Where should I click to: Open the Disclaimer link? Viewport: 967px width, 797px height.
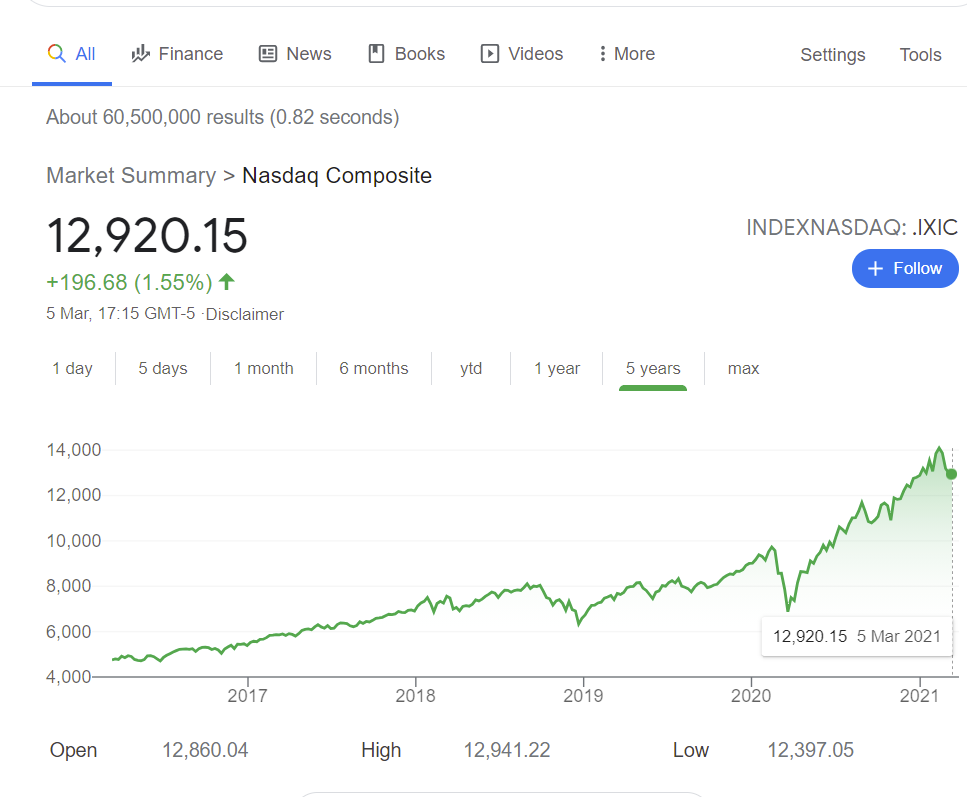245,314
